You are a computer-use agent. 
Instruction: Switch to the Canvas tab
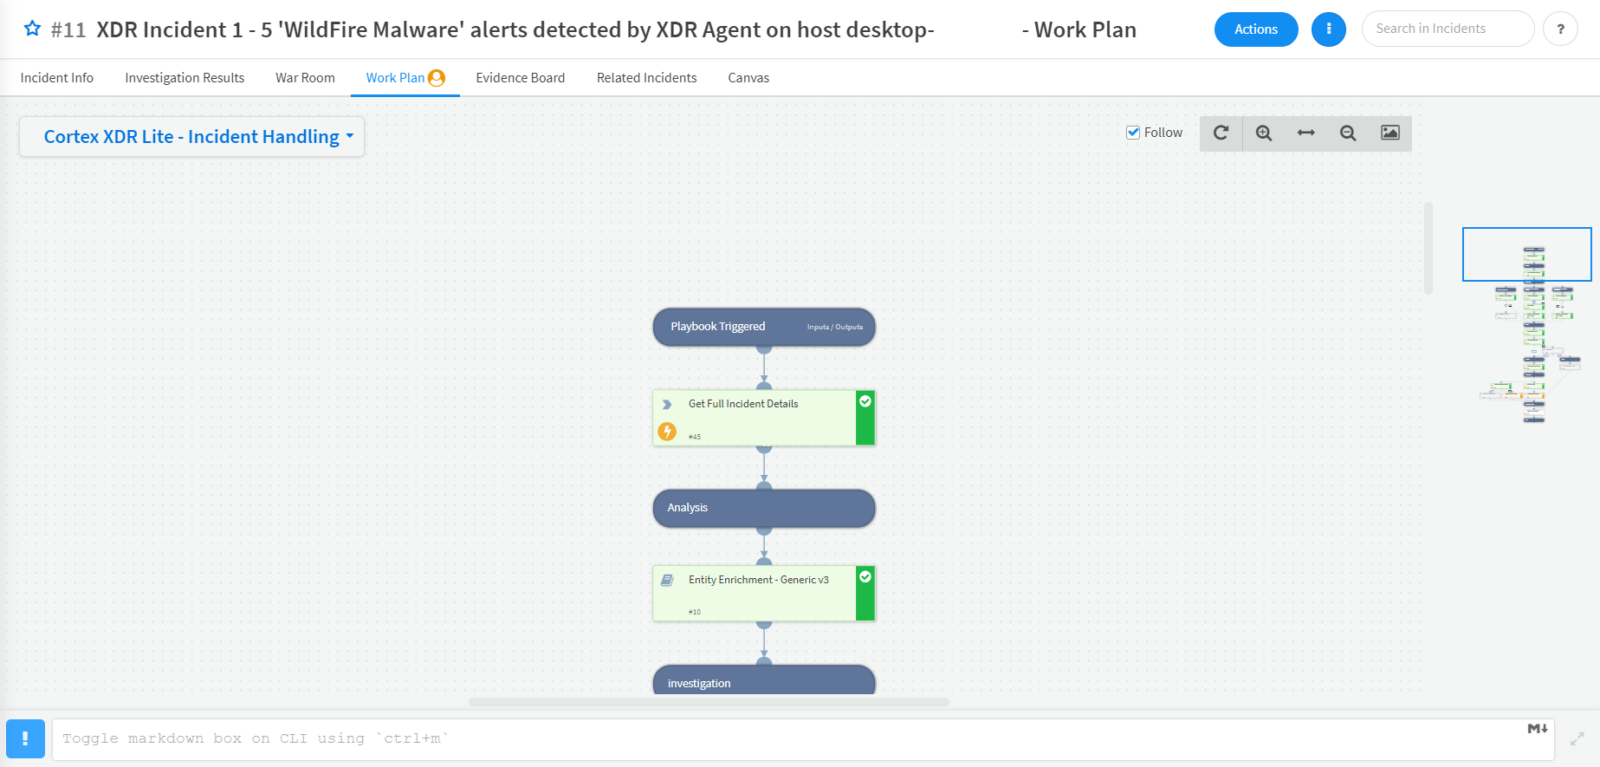(x=748, y=78)
